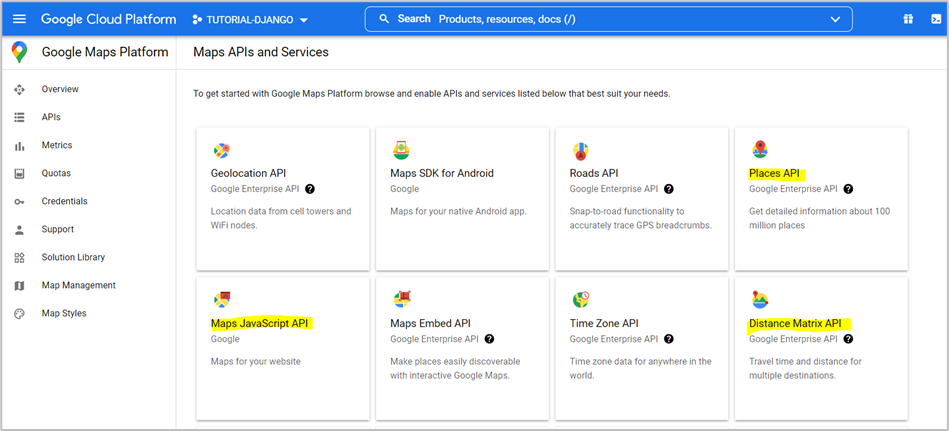Click help icon on Distance Matrix API card

848,339
